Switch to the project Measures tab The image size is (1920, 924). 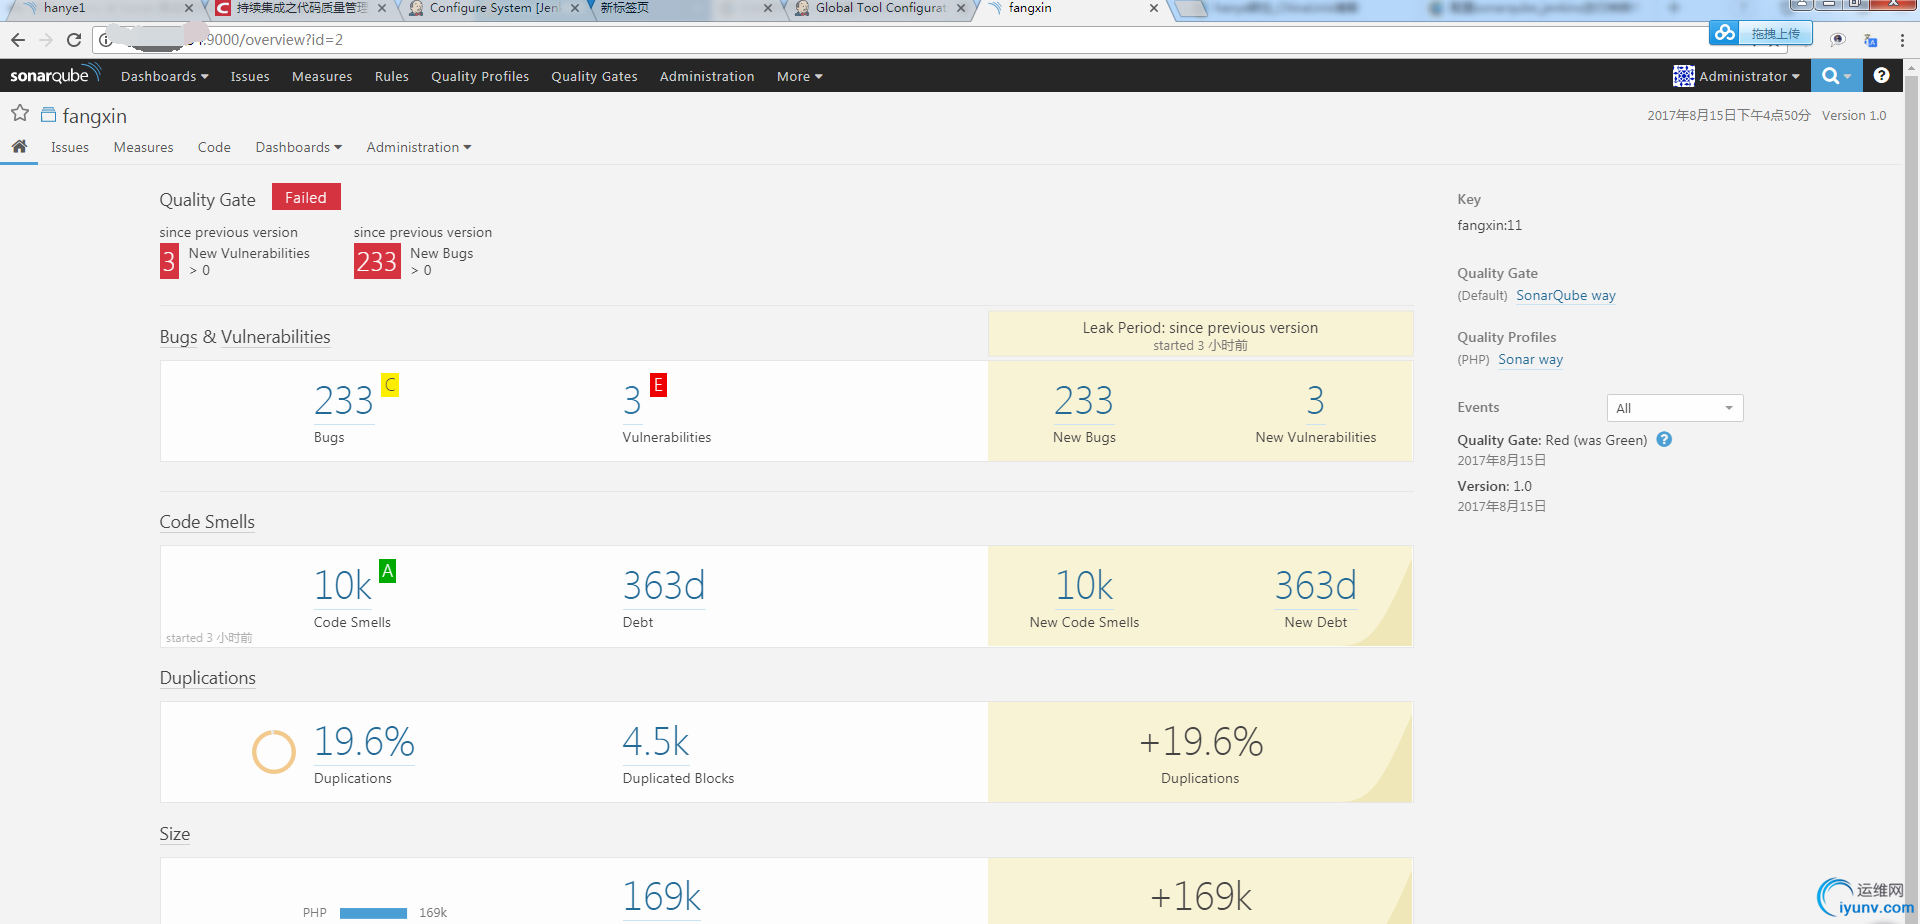pyautogui.click(x=143, y=147)
